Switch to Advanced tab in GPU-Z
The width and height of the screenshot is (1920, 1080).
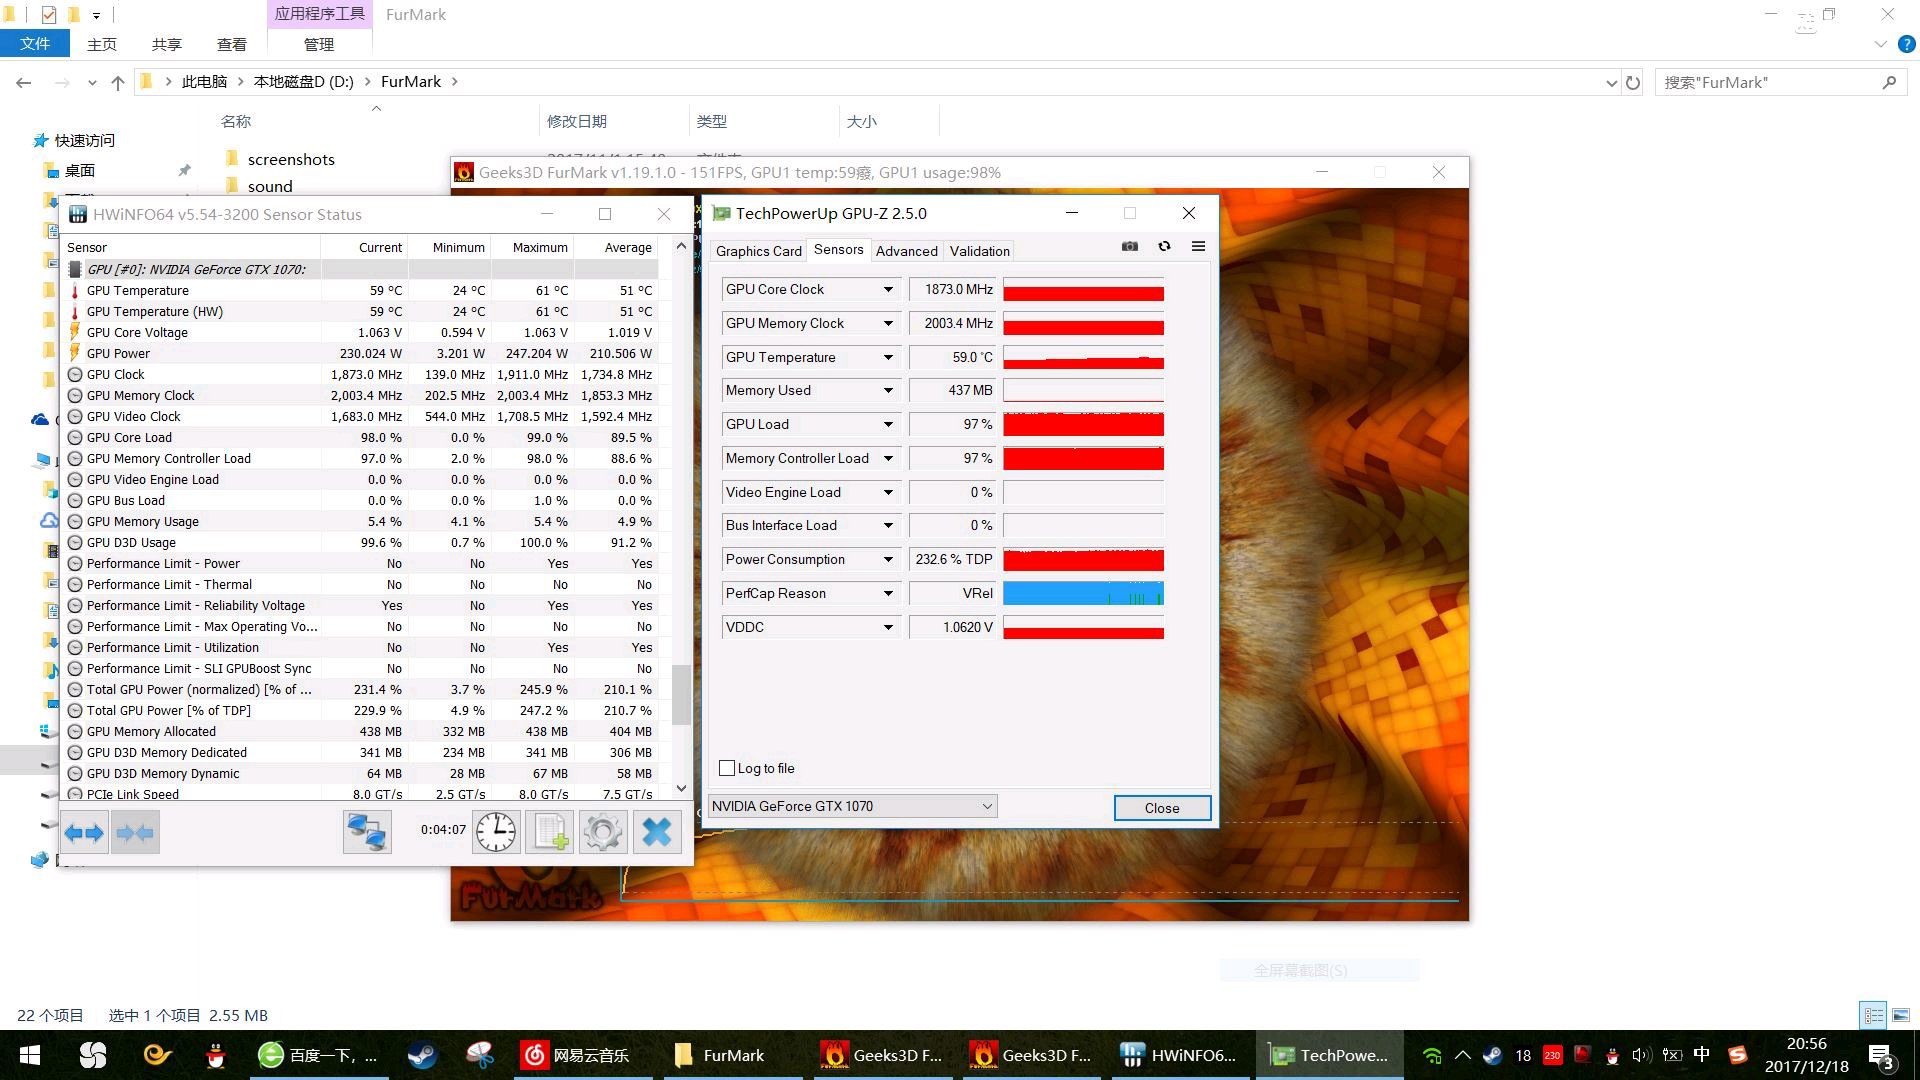click(x=907, y=251)
